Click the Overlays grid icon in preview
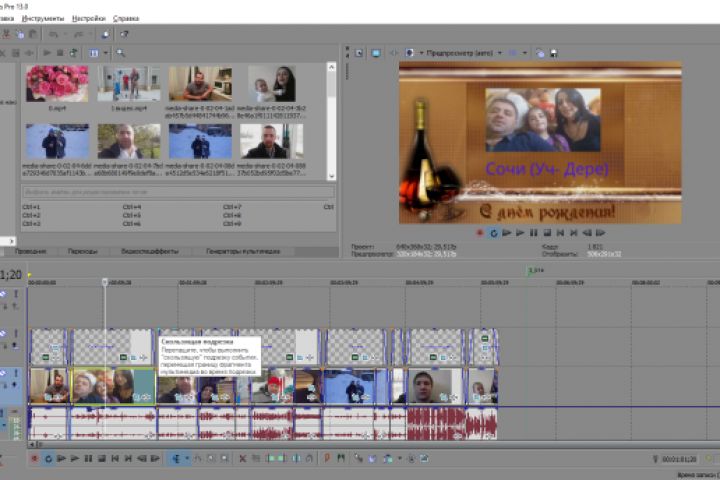 point(513,53)
